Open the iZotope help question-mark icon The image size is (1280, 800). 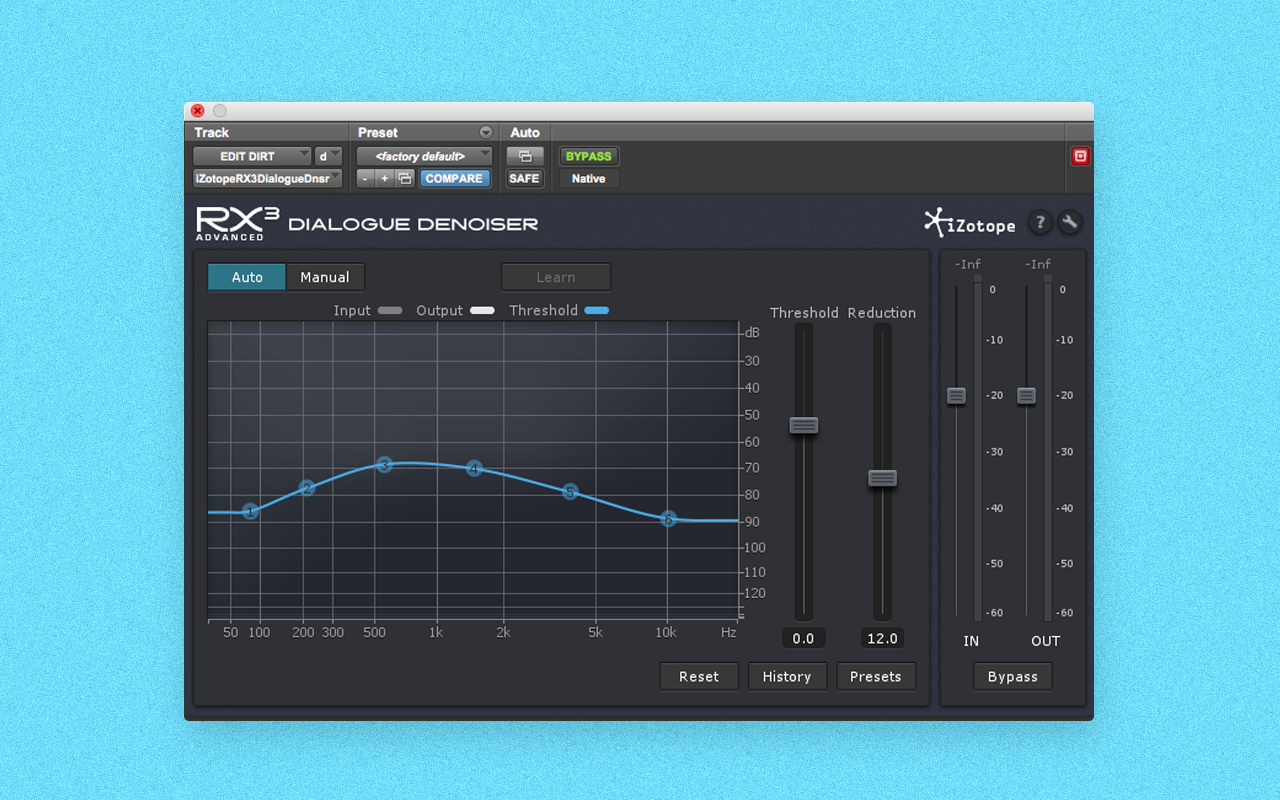[x=1040, y=223]
